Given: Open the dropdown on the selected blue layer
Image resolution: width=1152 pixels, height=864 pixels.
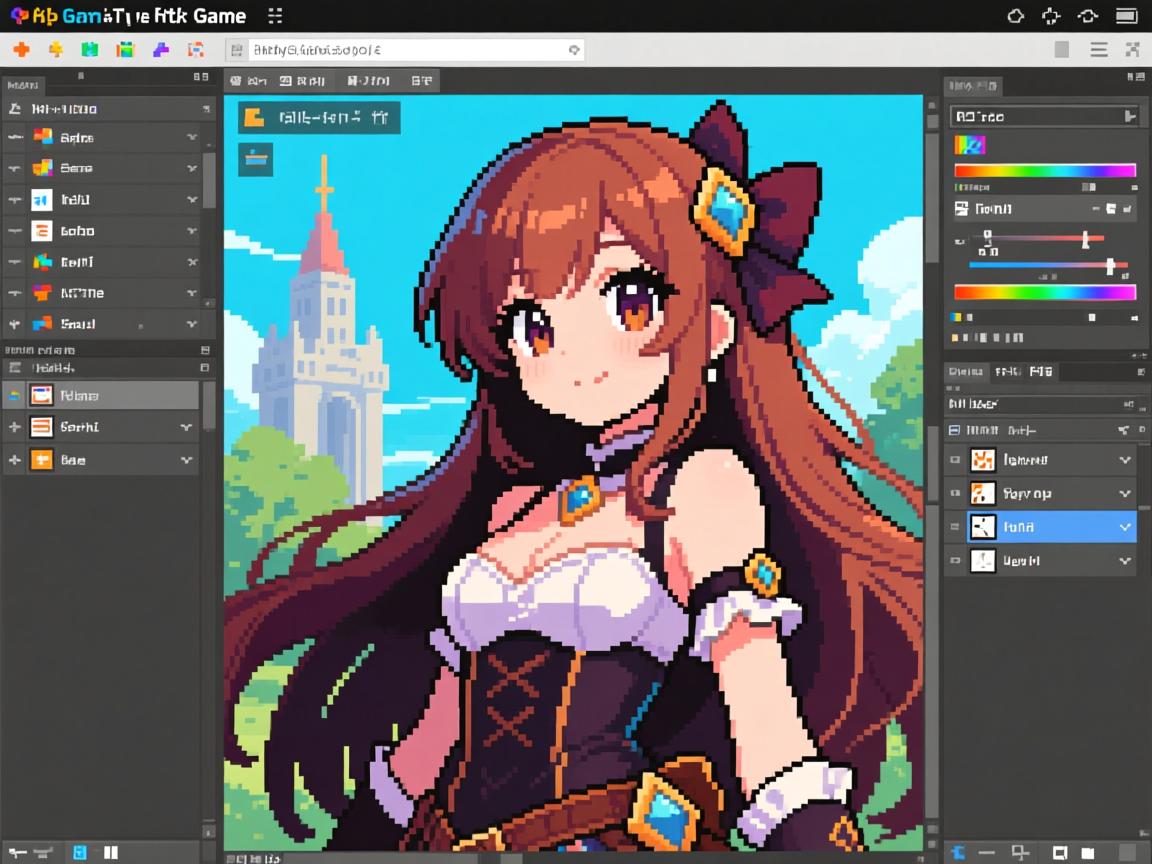Looking at the screenshot, I should pos(1124,526).
